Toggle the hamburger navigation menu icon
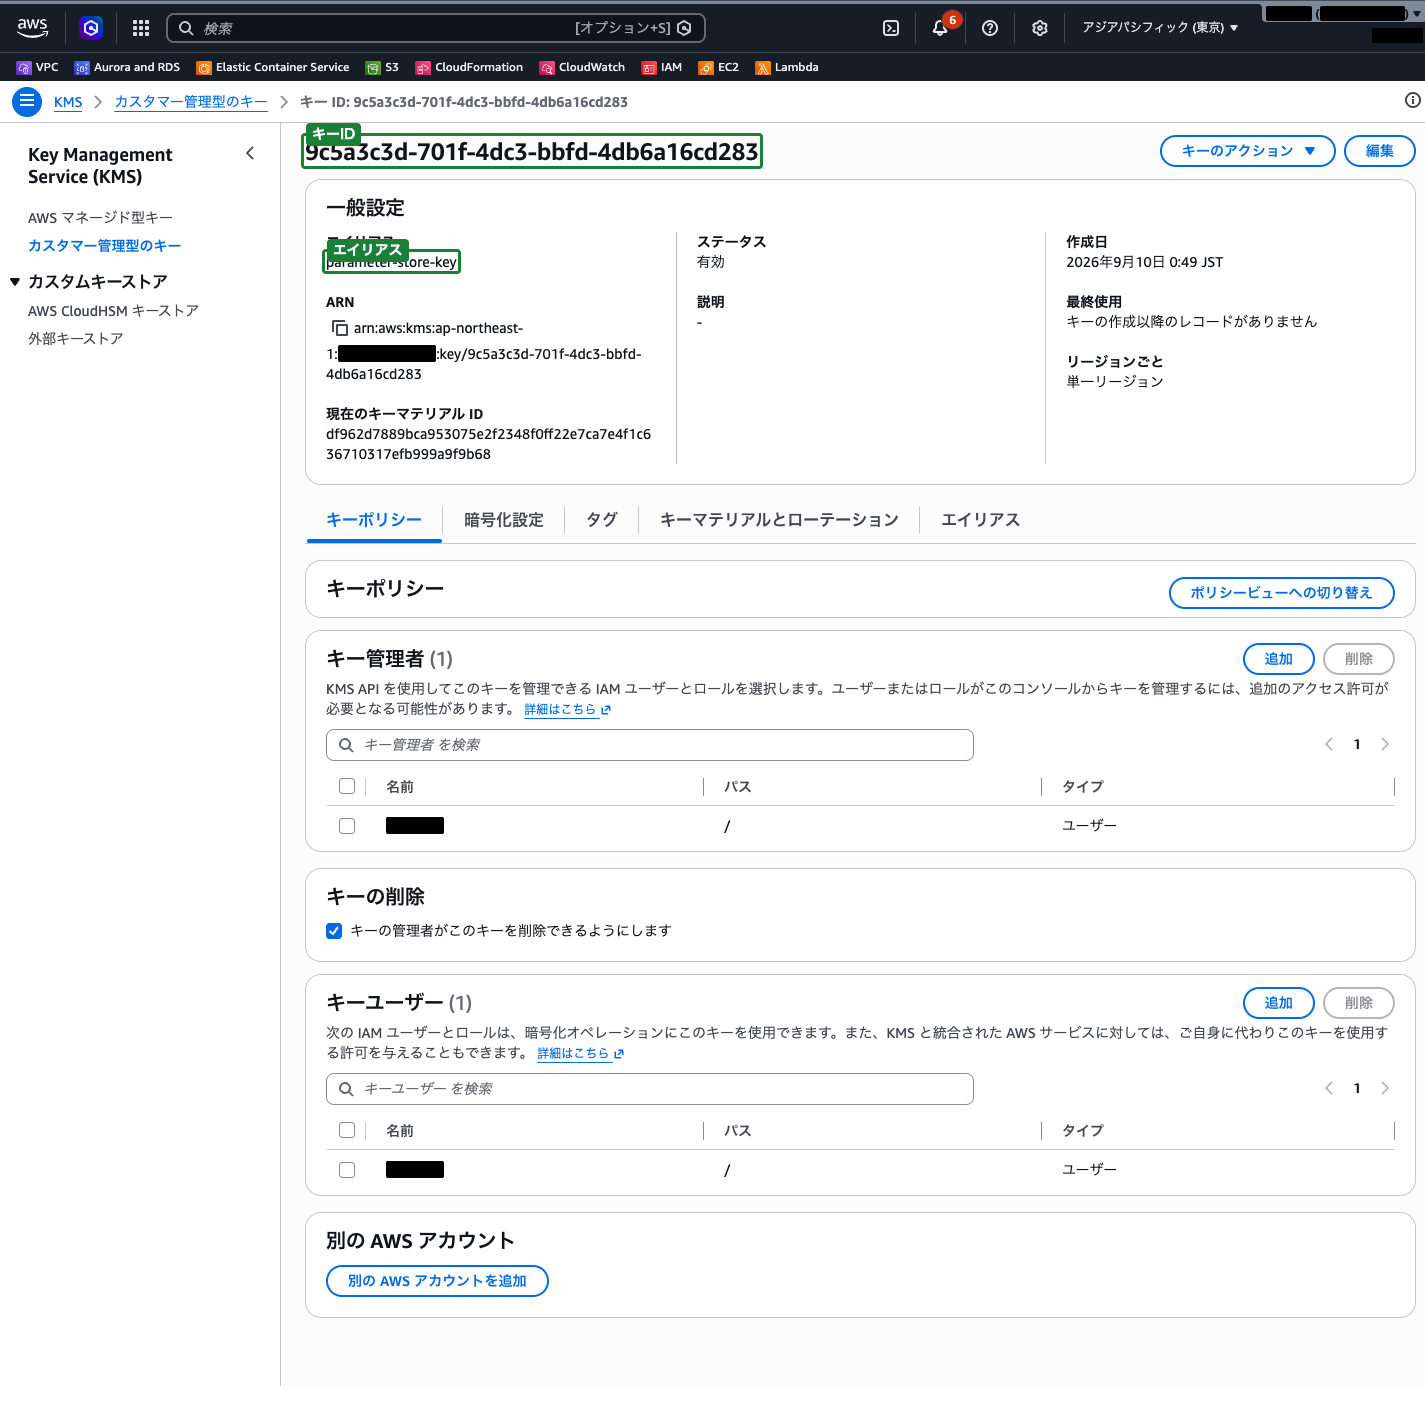Screen dimensions: 1425x1425 coord(27,101)
